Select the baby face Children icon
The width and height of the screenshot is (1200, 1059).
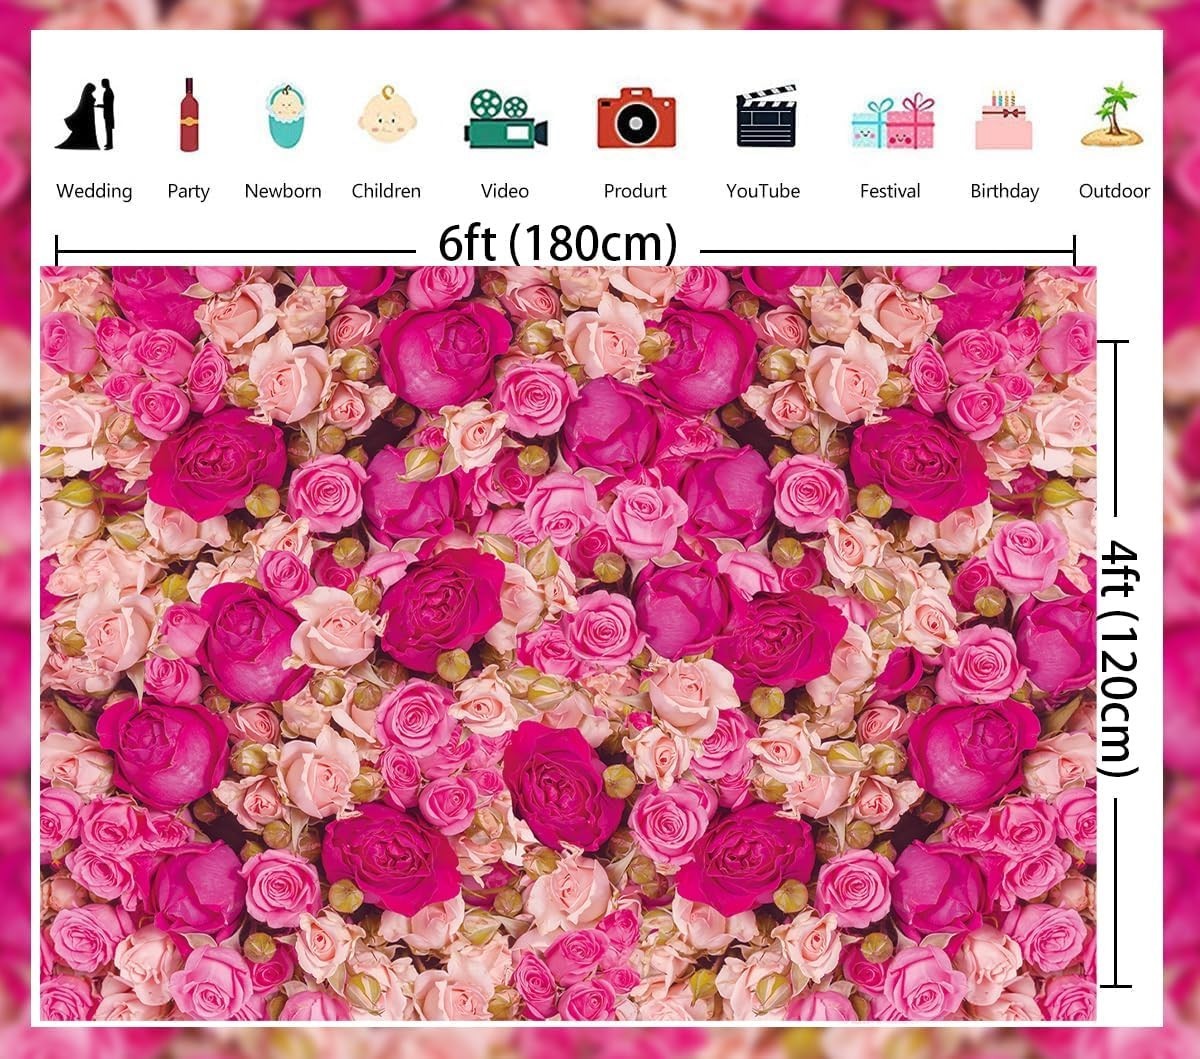click(386, 114)
